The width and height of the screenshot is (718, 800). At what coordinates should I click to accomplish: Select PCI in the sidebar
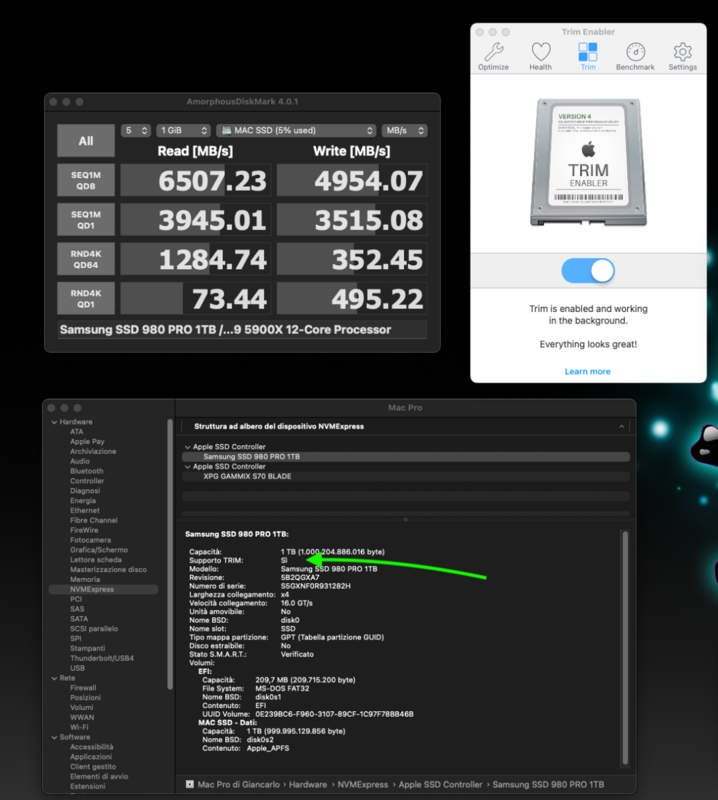click(x=76, y=599)
